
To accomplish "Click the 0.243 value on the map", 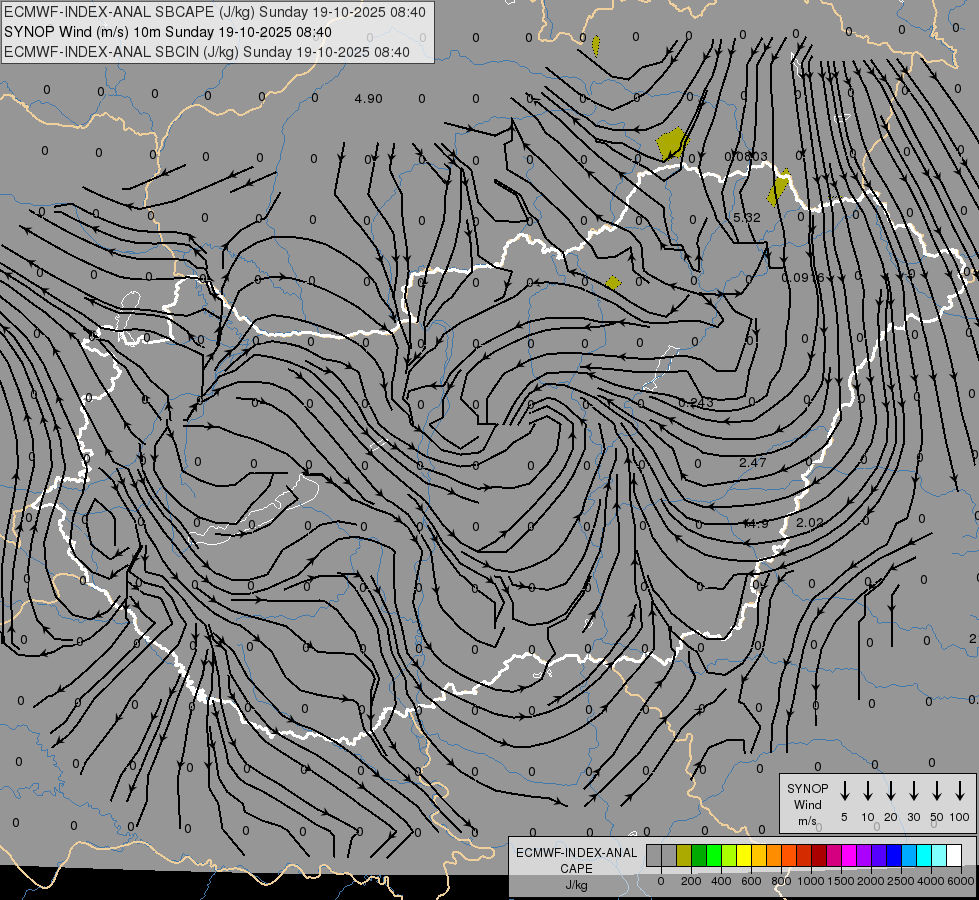I will (696, 403).
